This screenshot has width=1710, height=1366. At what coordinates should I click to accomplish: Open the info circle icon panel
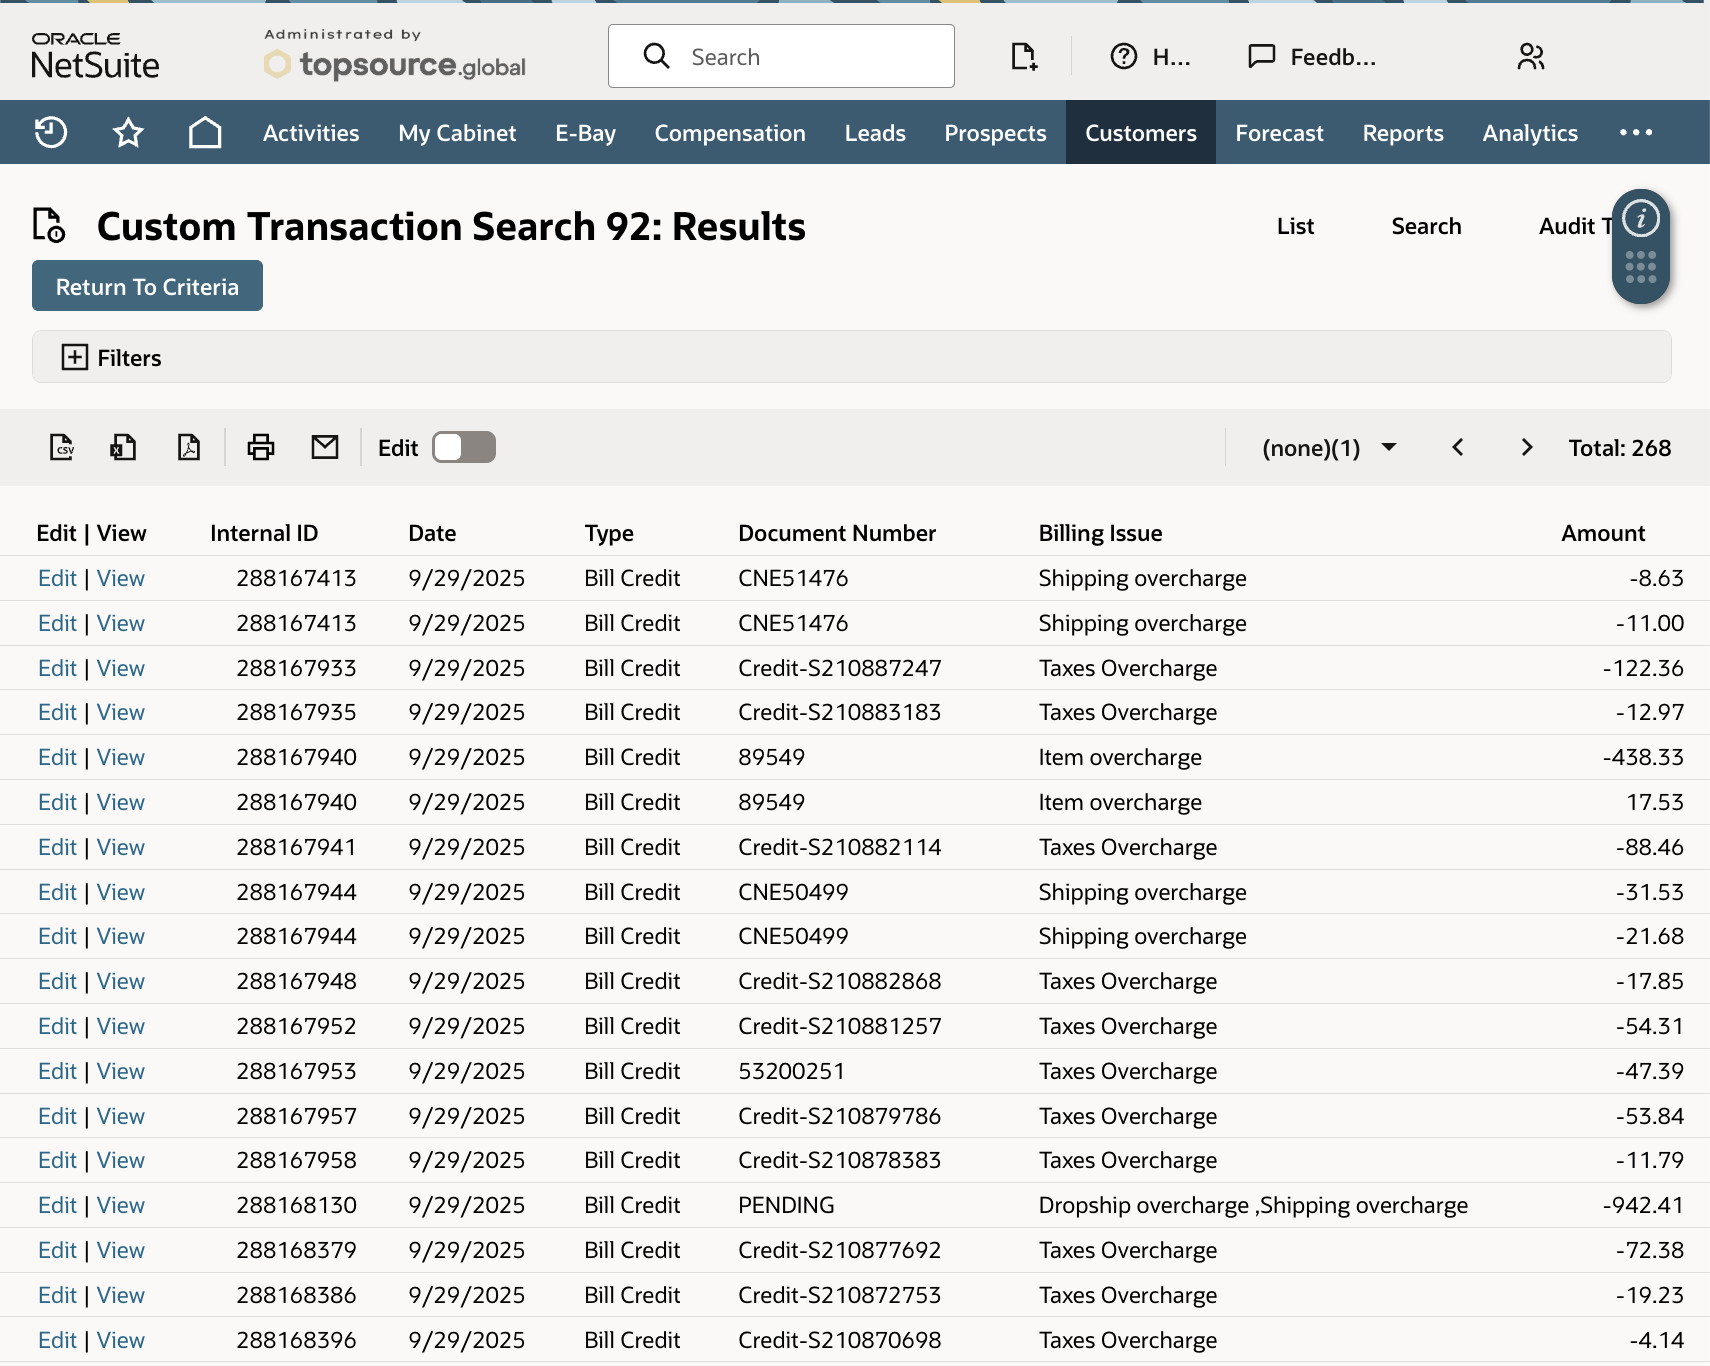tap(1641, 218)
